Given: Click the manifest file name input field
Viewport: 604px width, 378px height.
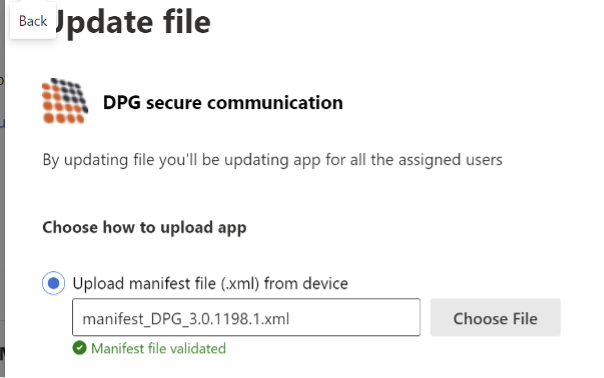Looking at the screenshot, I should pos(246,317).
